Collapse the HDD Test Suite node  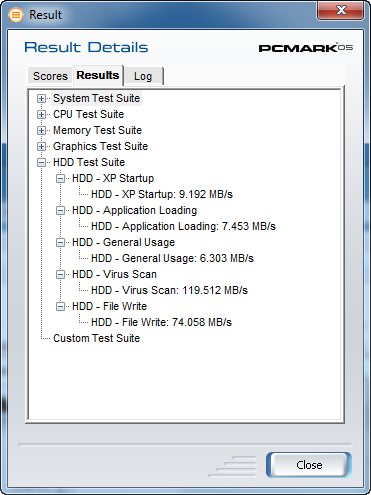41,162
